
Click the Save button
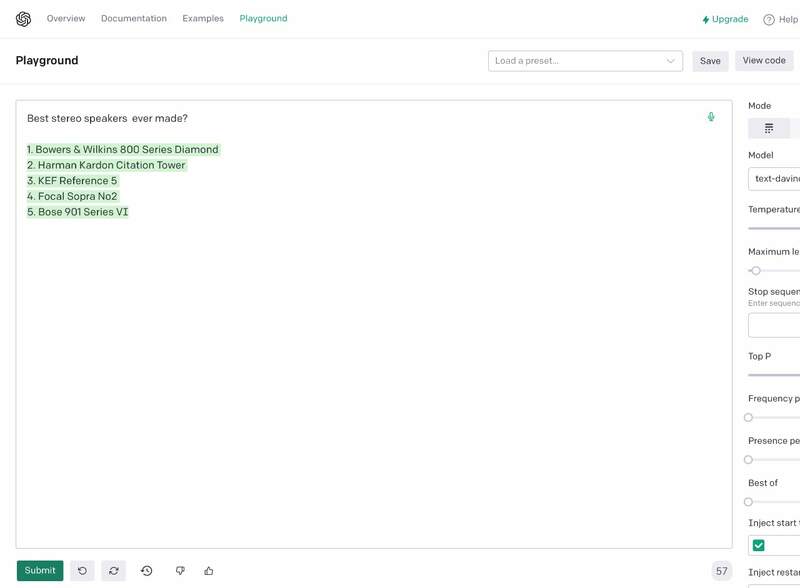coord(710,61)
